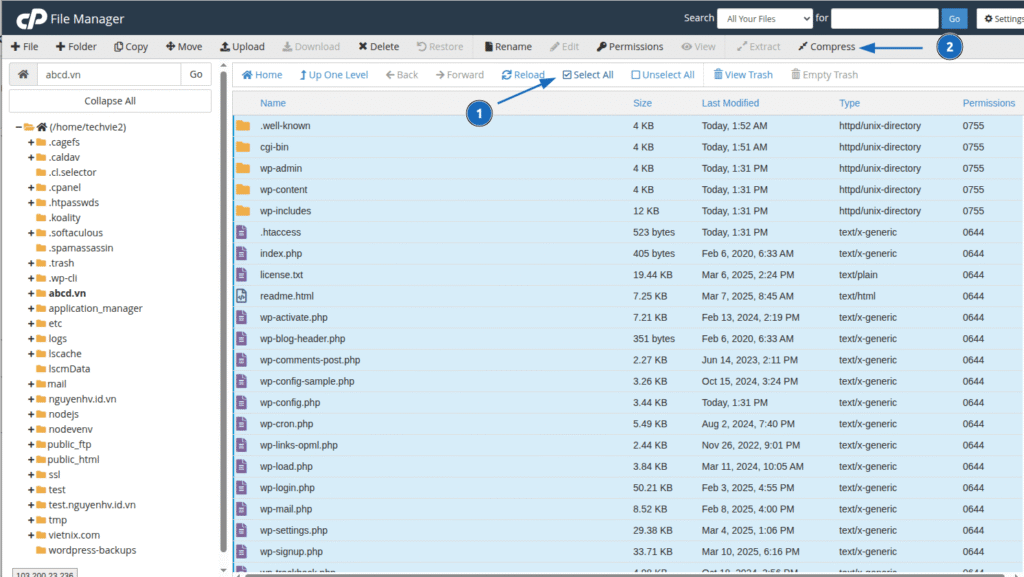Open the All Your Files search dropdown

(x=764, y=18)
